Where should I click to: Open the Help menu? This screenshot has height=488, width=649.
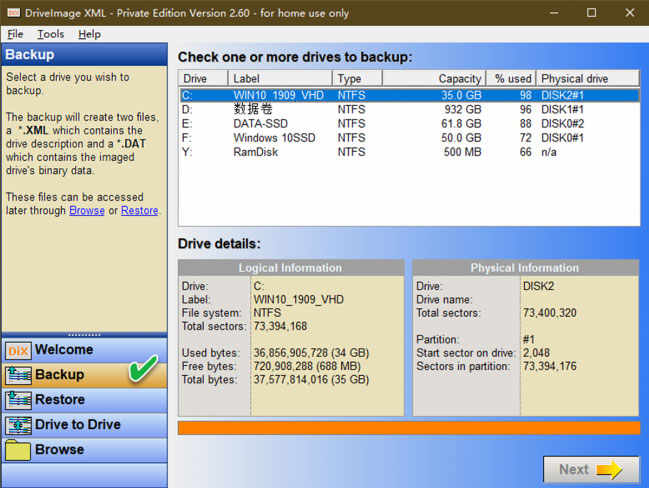click(x=89, y=34)
